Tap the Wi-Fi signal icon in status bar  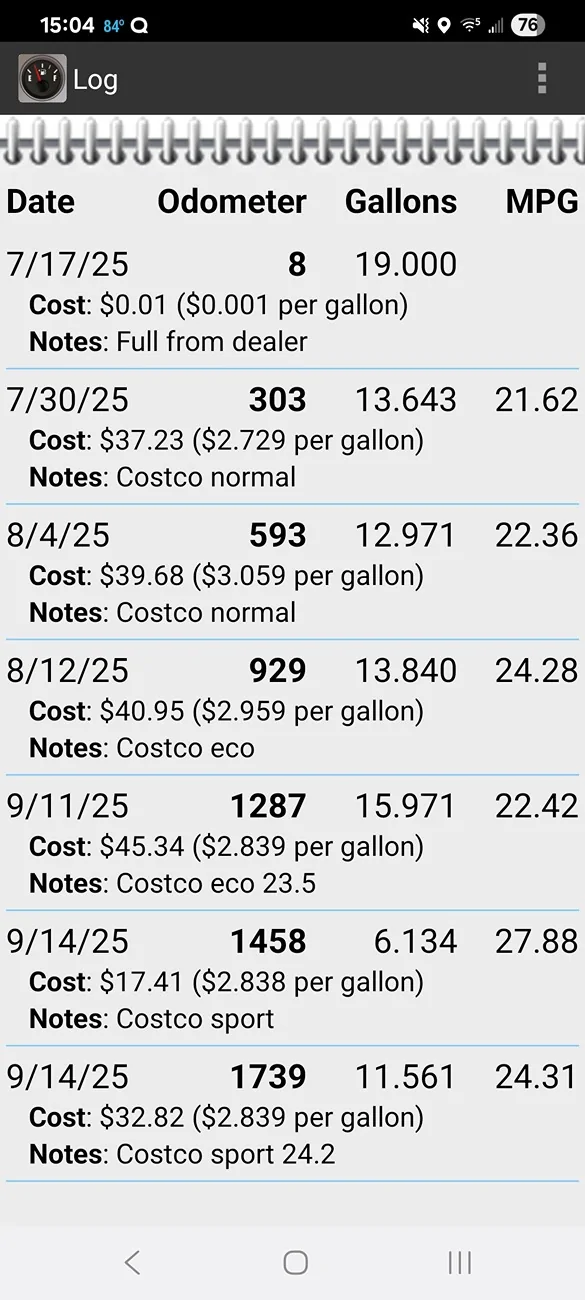pos(469,26)
